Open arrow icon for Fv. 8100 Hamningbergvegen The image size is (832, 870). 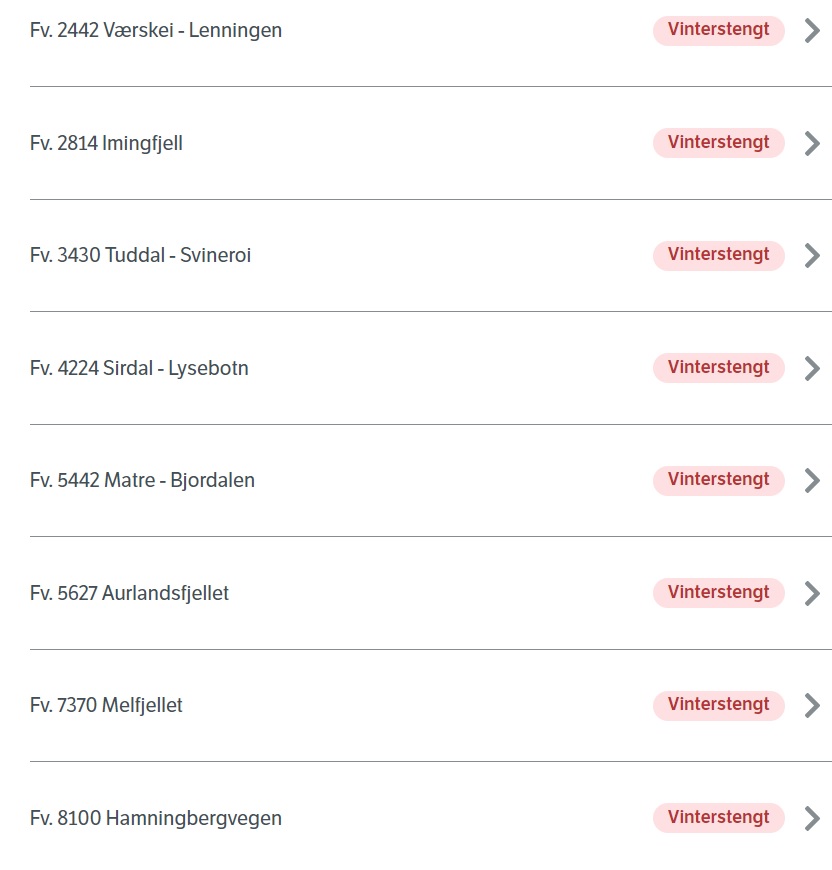point(812,818)
